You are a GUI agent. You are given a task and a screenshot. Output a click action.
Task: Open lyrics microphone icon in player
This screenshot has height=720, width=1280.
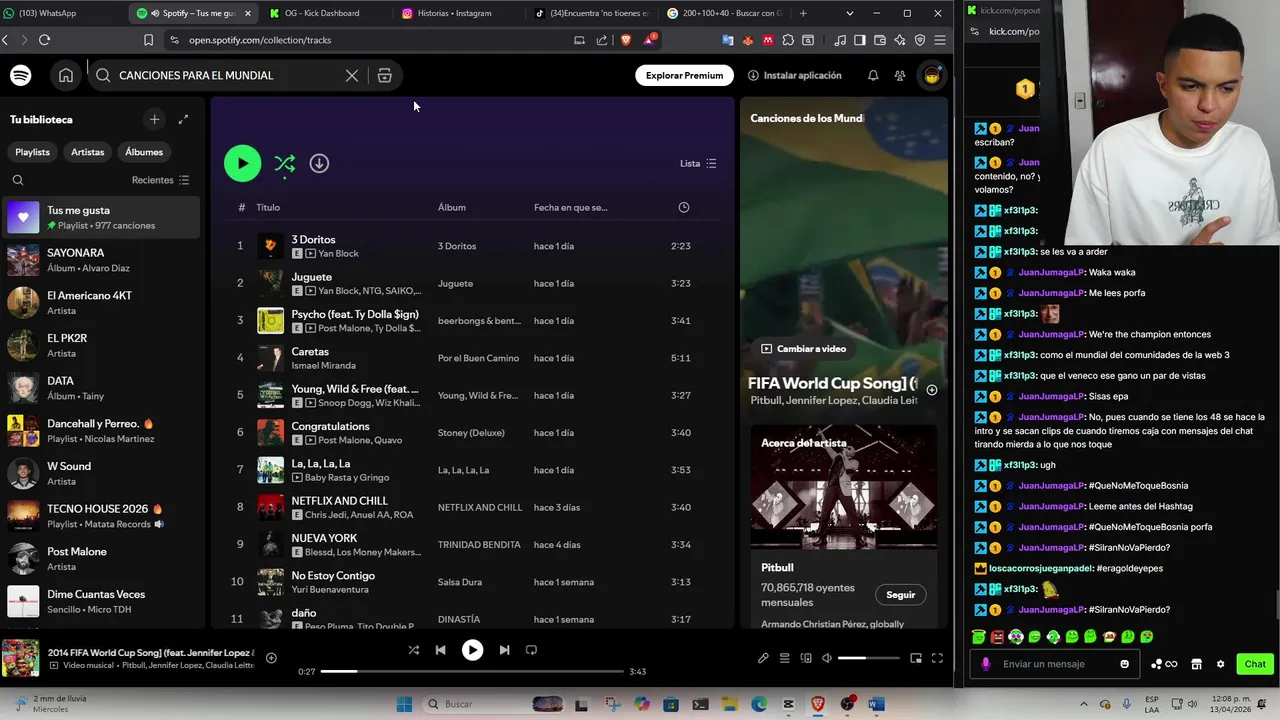point(763,658)
